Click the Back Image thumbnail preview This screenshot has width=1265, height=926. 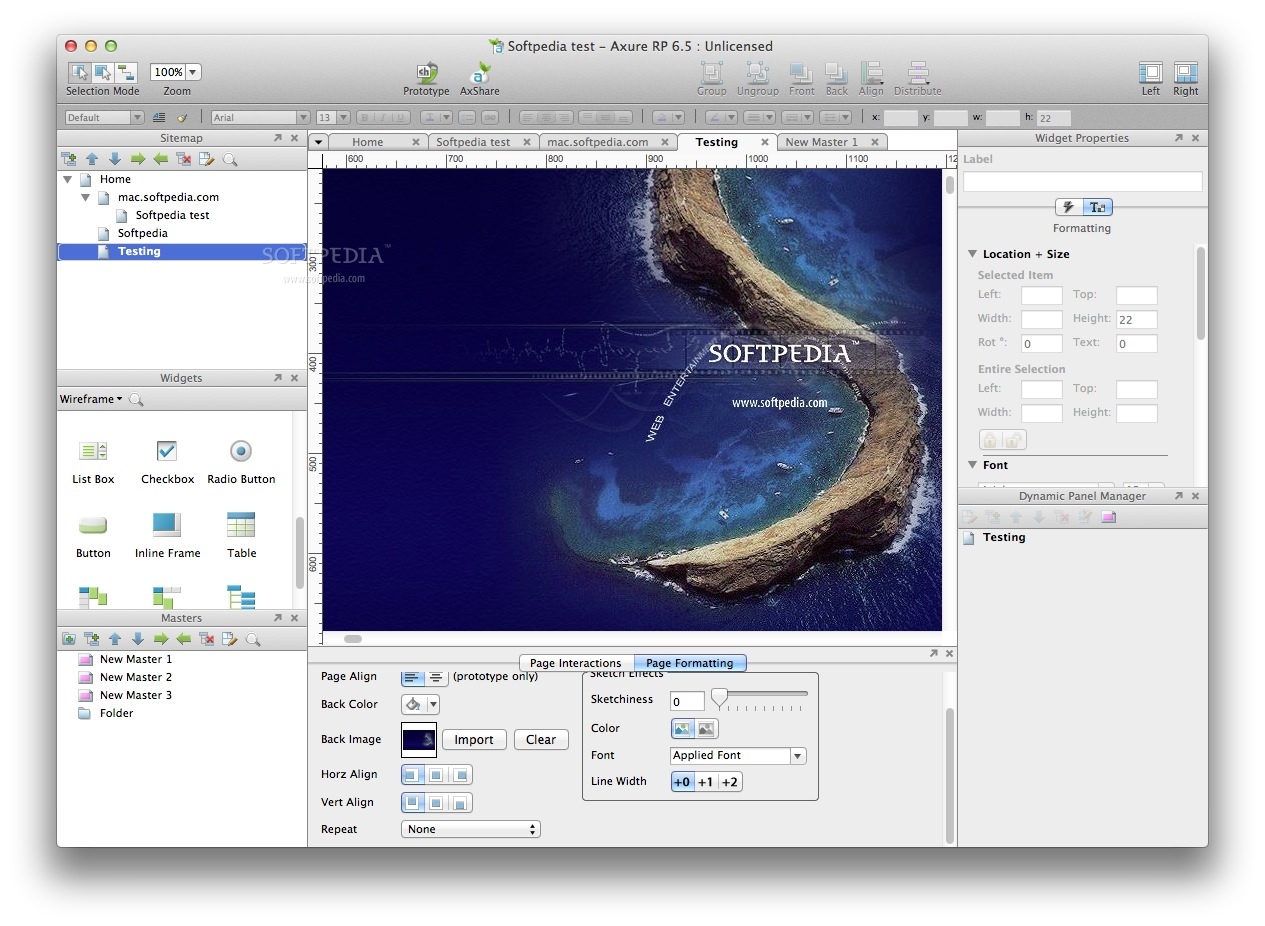[419, 740]
